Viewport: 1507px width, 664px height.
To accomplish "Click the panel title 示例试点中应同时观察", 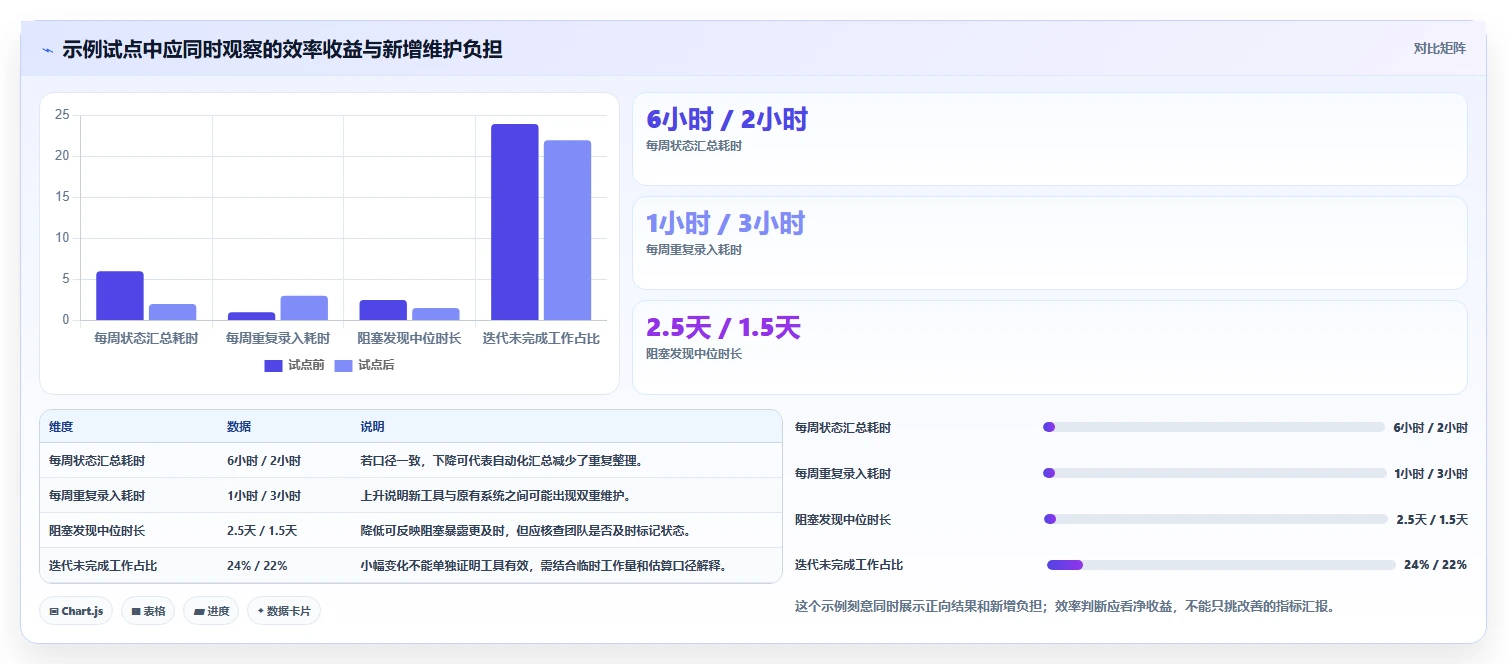I will [283, 49].
